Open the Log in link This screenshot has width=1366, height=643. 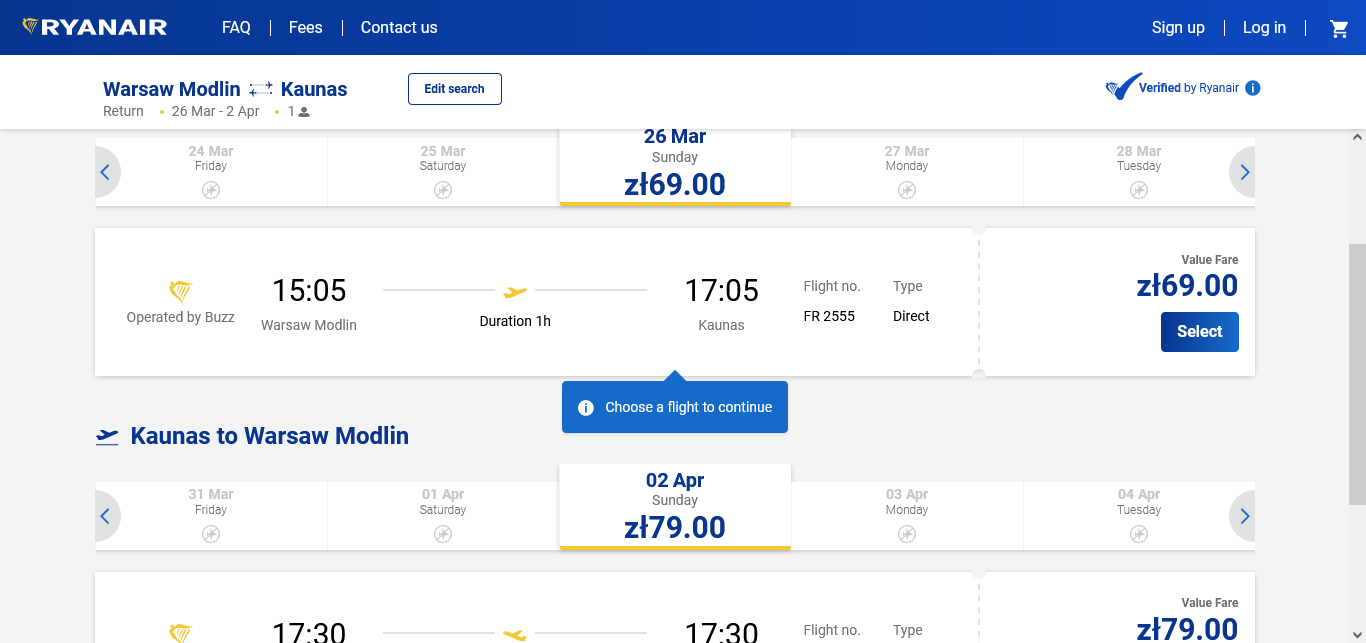(1264, 28)
